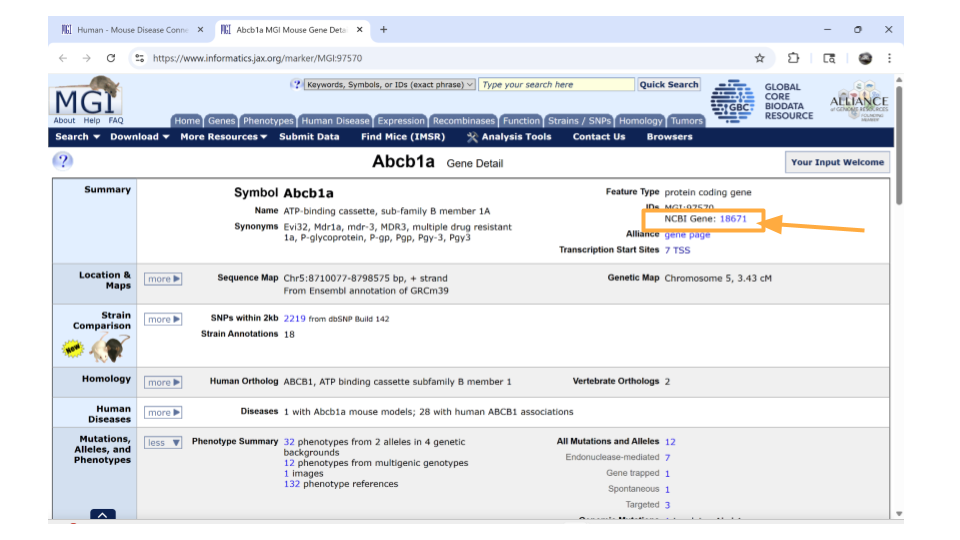
Task: Open the 7 TSS link
Action: point(677,250)
